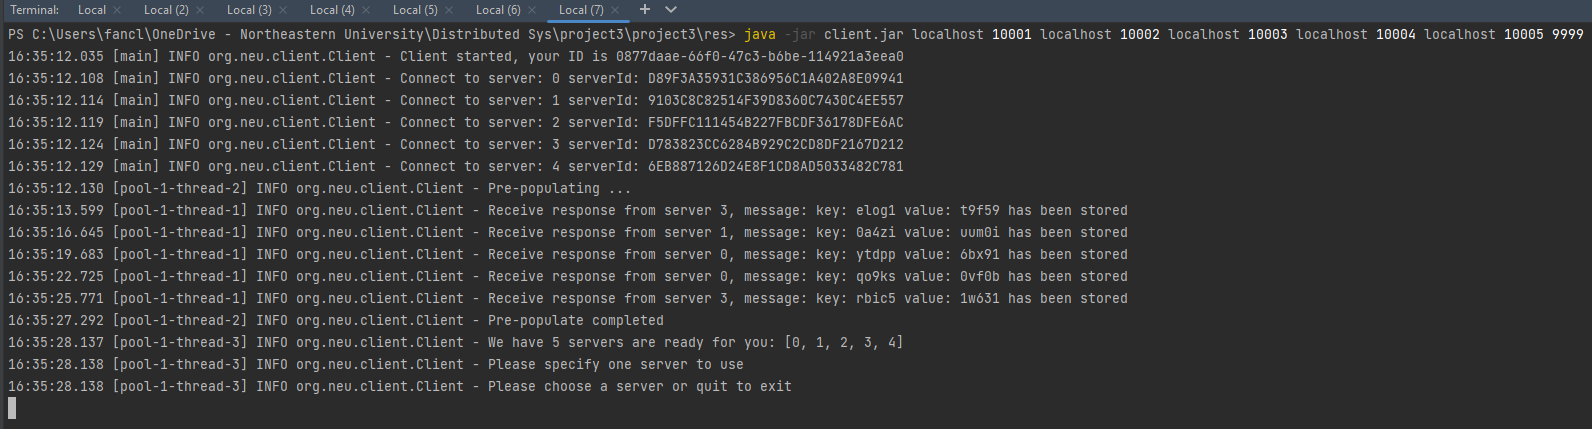Viewport: 1592px width, 429px height.
Task: Click serverId D89F3A35931C386956C1A402A8E09941
Action: point(776,78)
